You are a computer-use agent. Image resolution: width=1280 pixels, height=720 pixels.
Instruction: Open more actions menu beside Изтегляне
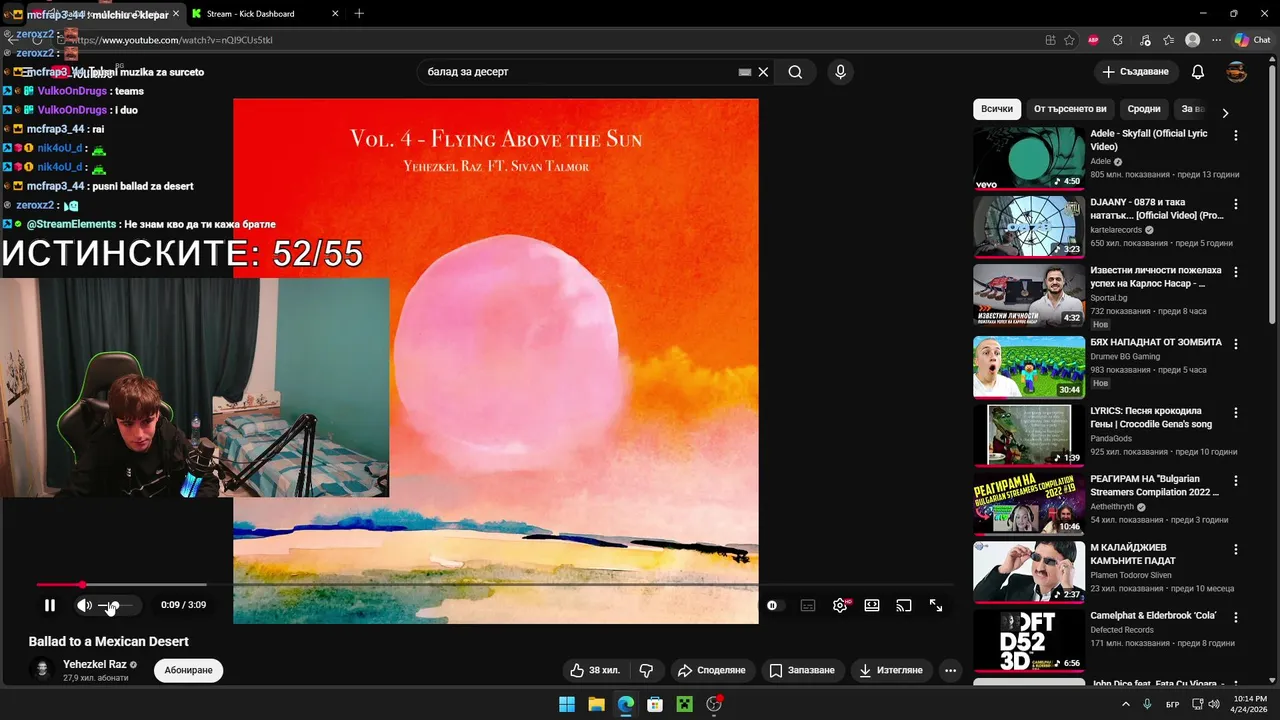[x=951, y=670]
